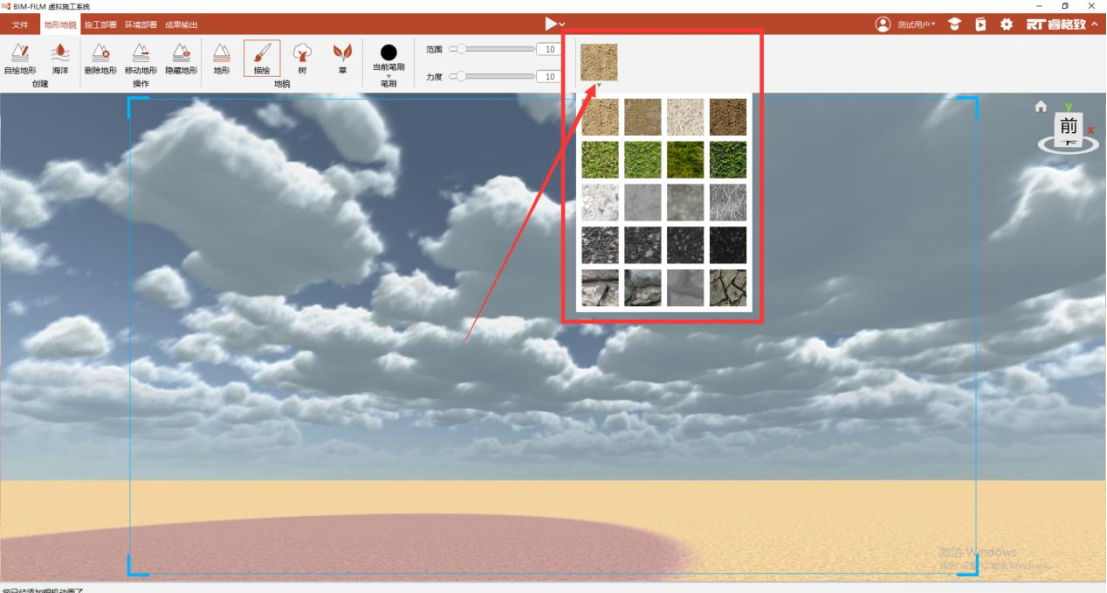The image size is (1107, 593).
Task: Open the graduation cap tutorial icon
Action: 954,24
